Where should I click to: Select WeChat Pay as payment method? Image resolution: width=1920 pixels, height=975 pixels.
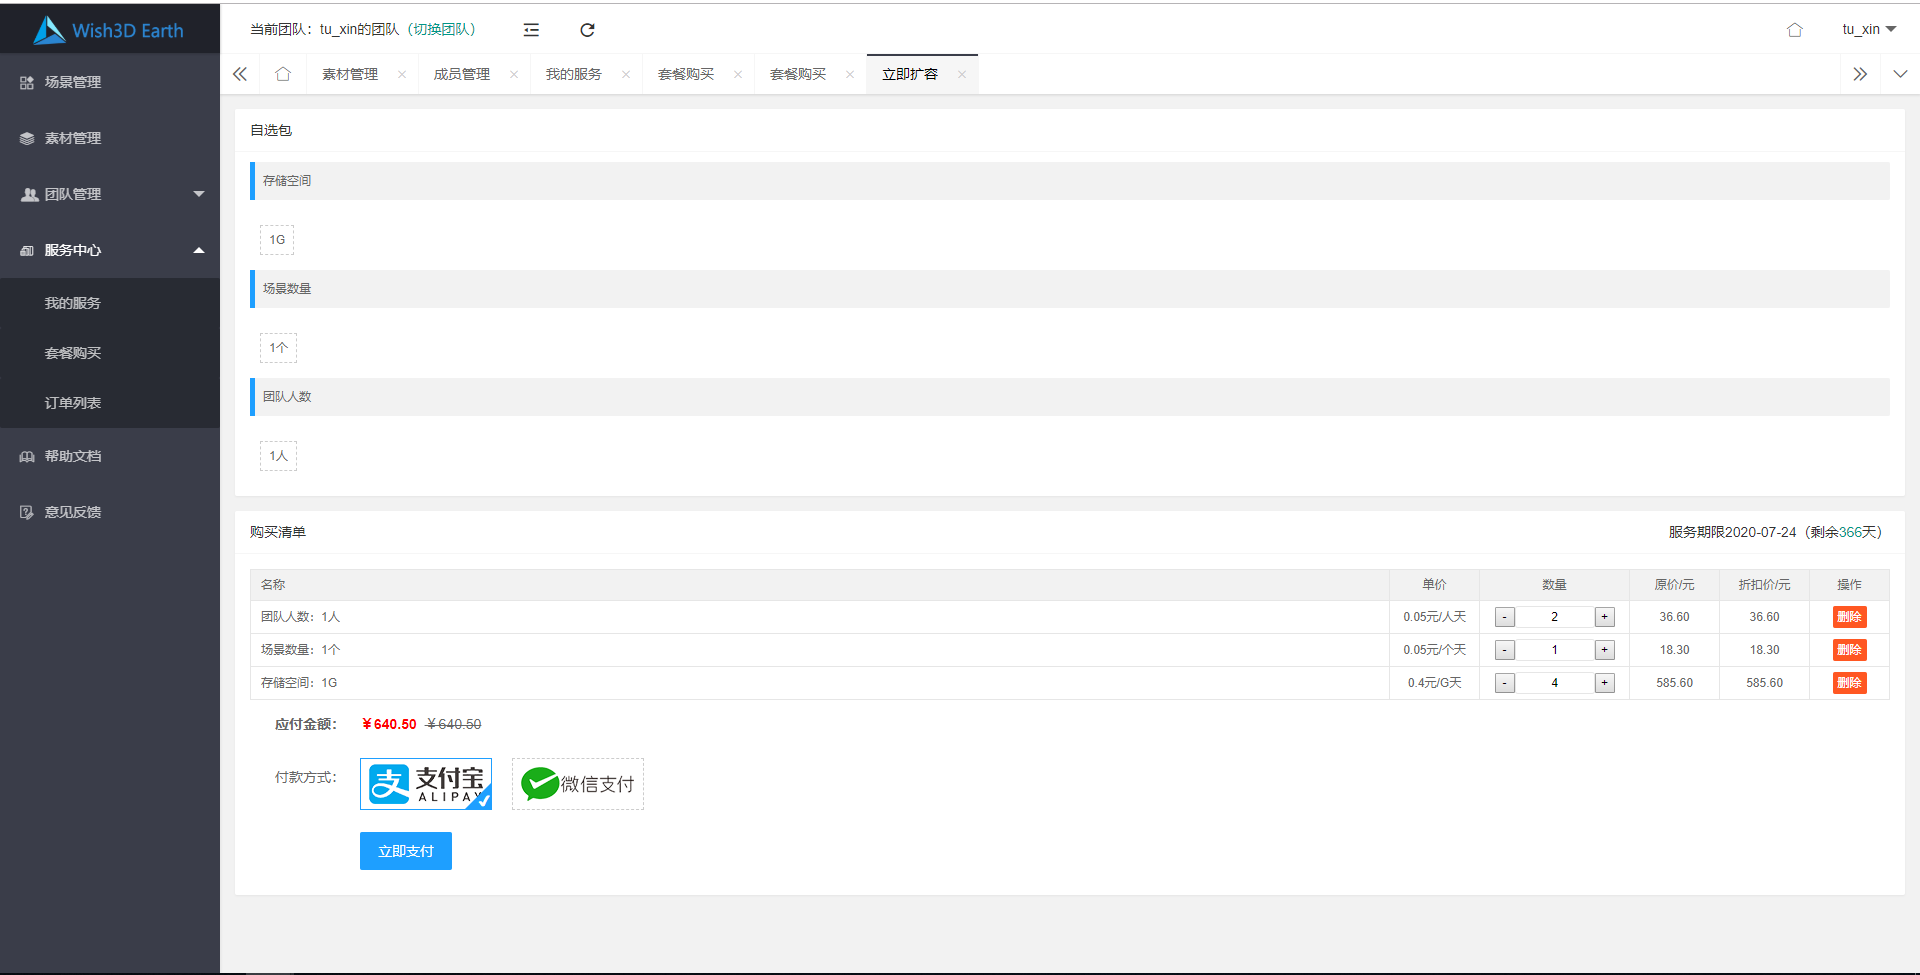(578, 784)
